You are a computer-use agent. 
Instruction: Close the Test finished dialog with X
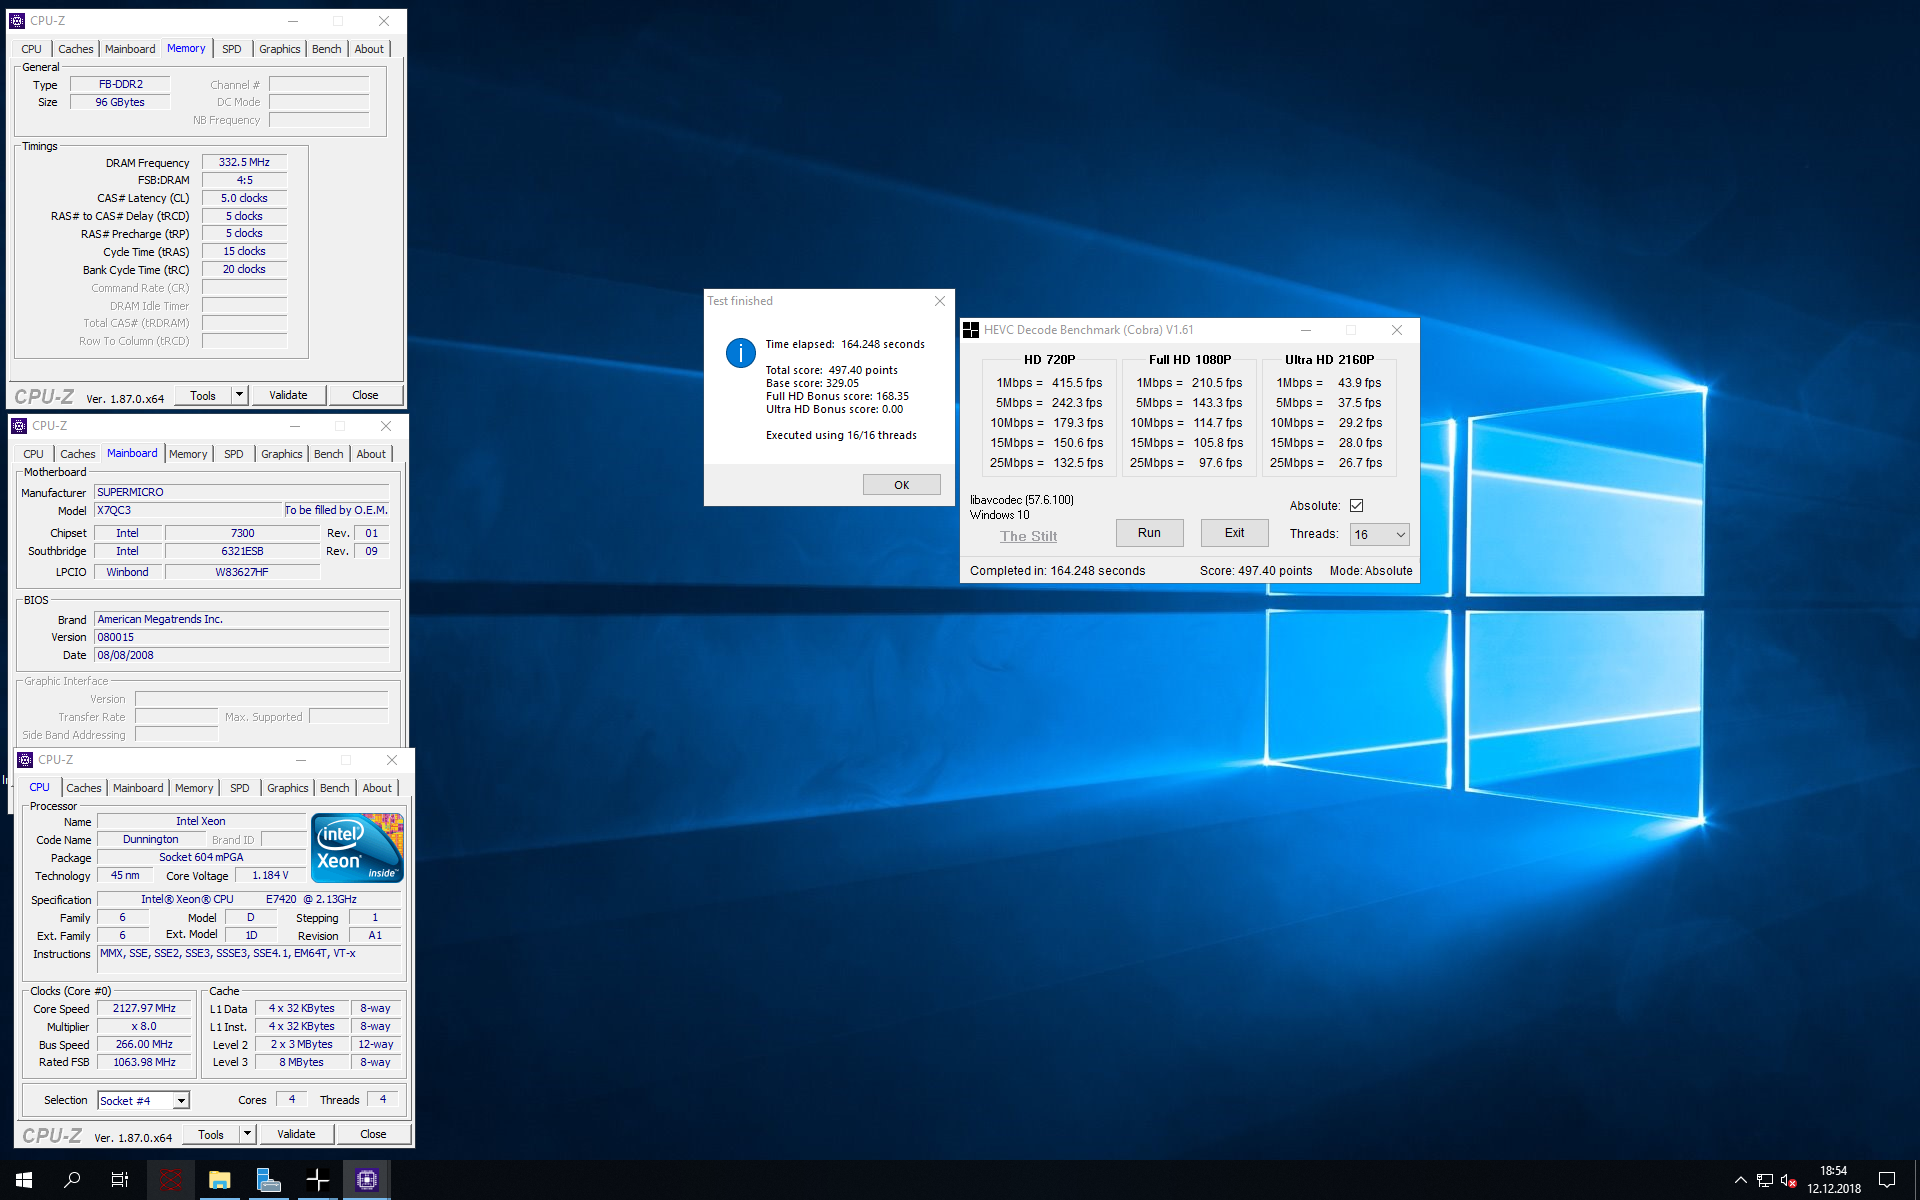[x=940, y=301]
